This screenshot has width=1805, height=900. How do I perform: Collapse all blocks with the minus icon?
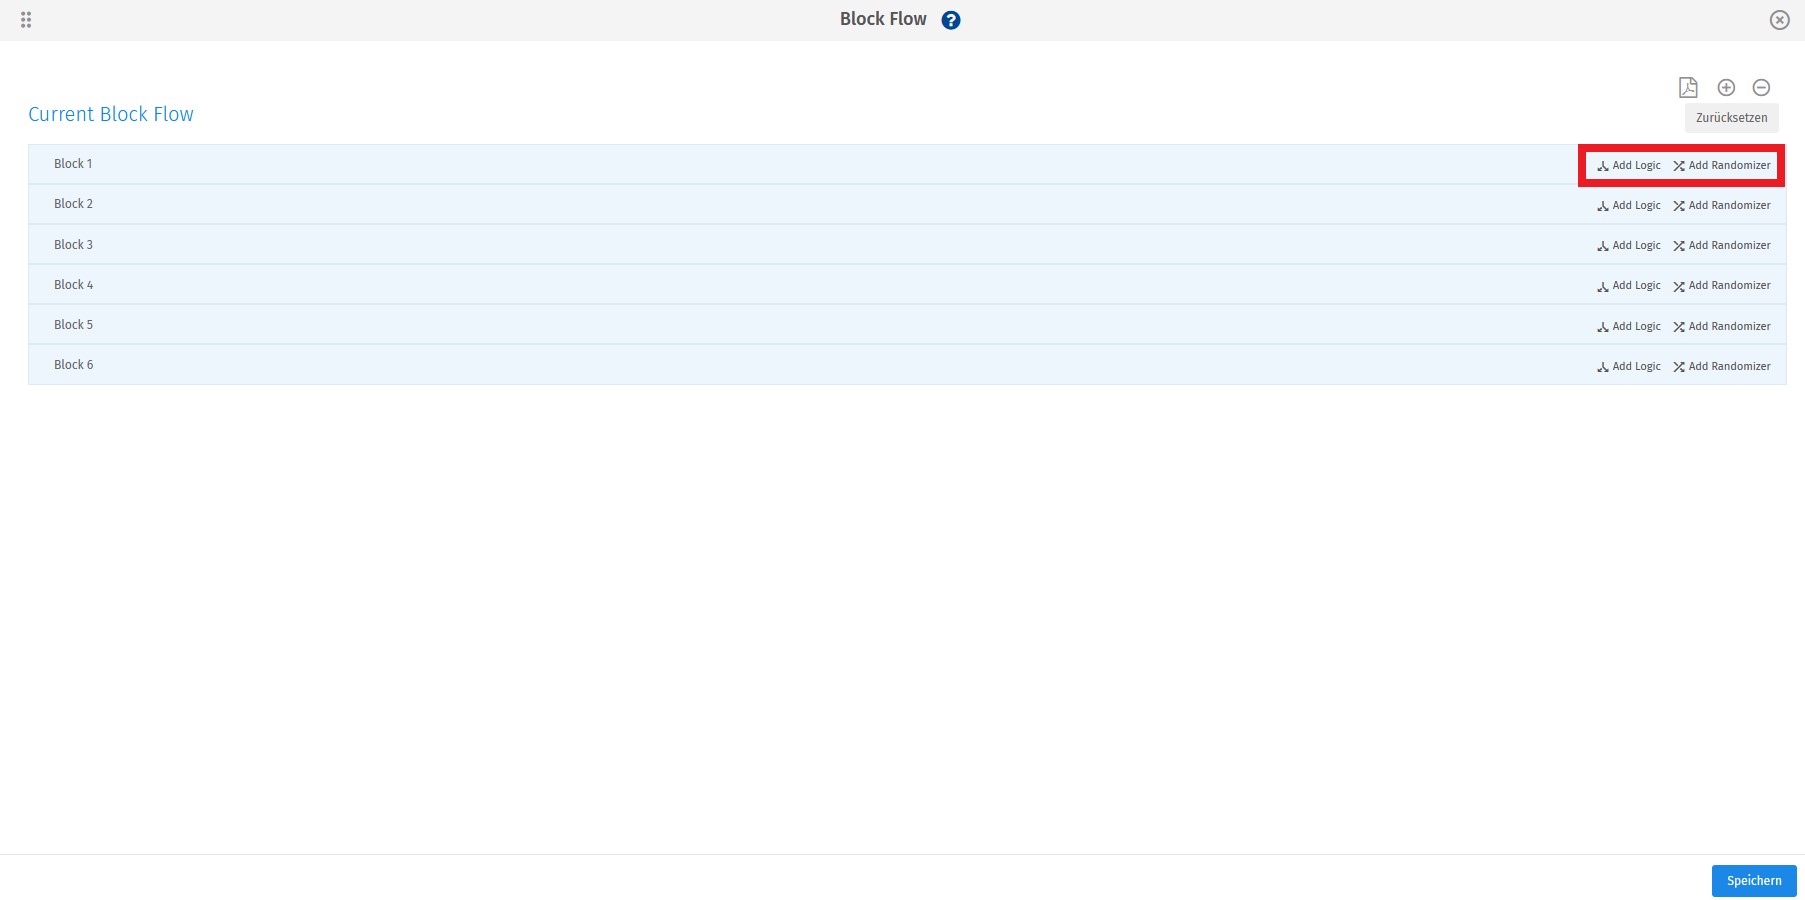[1761, 88]
